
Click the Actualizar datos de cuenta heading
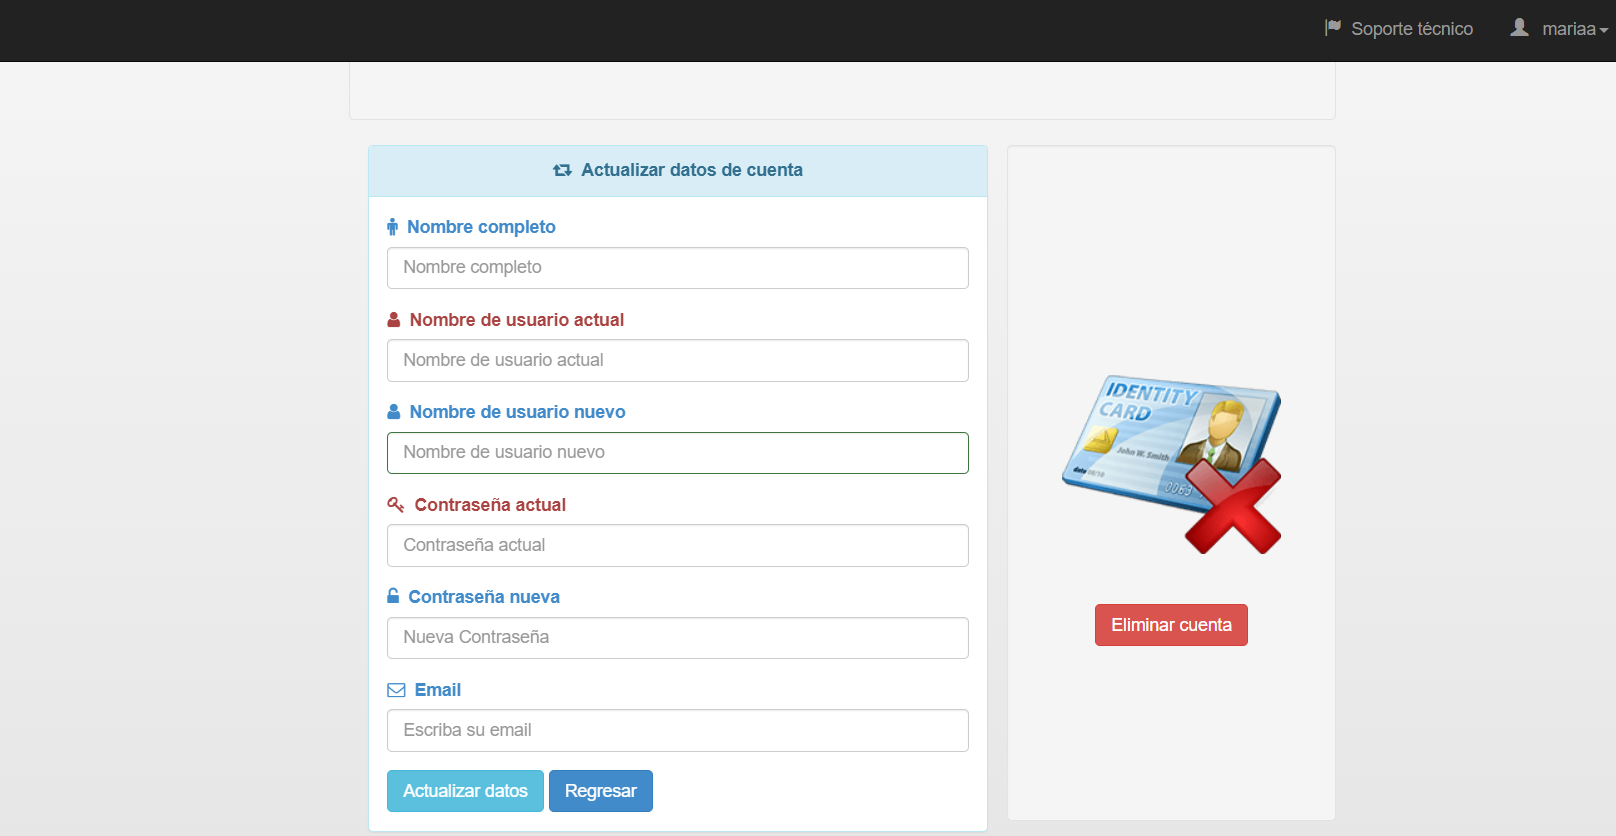(x=692, y=170)
